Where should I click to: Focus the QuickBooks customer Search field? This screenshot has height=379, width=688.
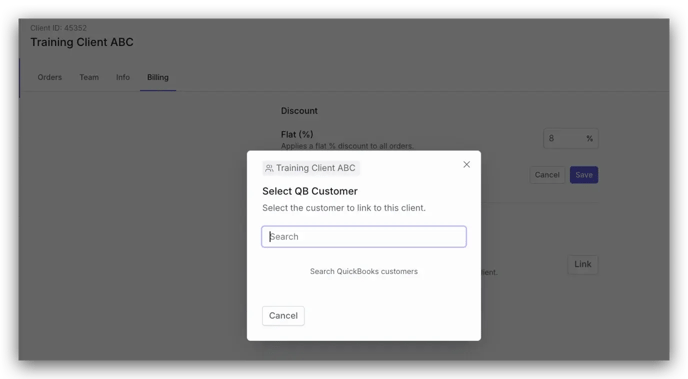[x=364, y=236]
